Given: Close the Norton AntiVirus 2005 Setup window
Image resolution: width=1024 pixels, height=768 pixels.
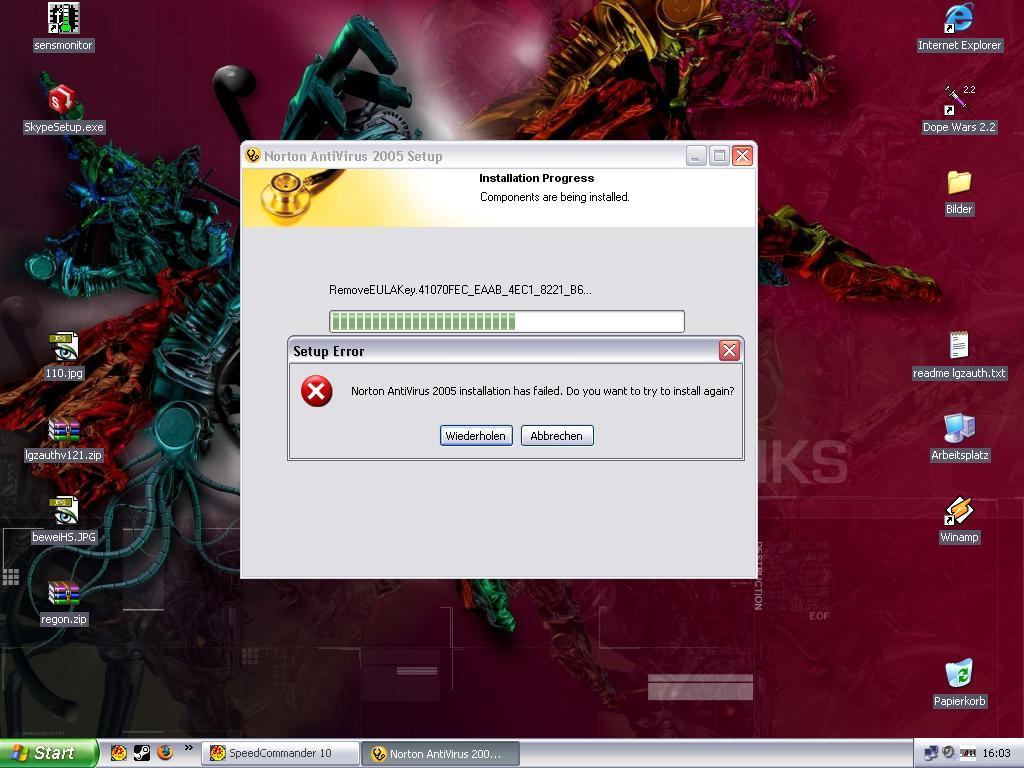Looking at the screenshot, I should 742,155.
